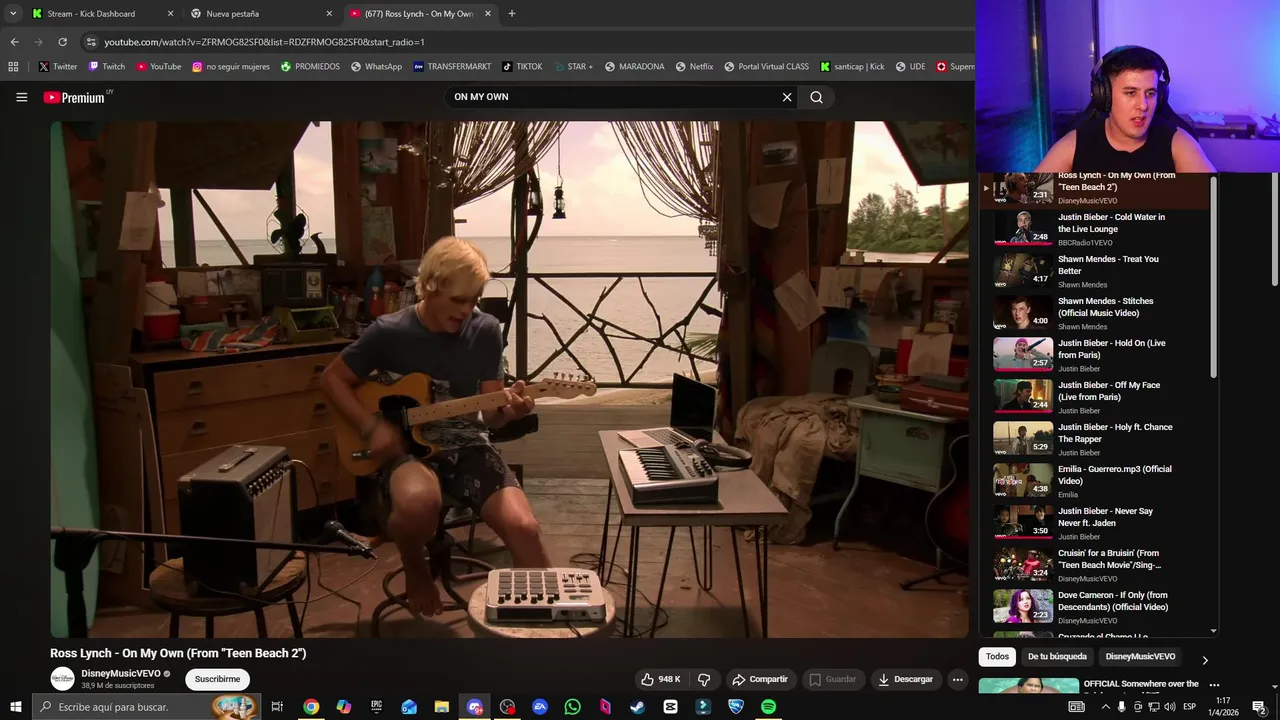1280x720 pixels.
Task: Like the video with thumbs up 948 K
Action: click(661, 679)
